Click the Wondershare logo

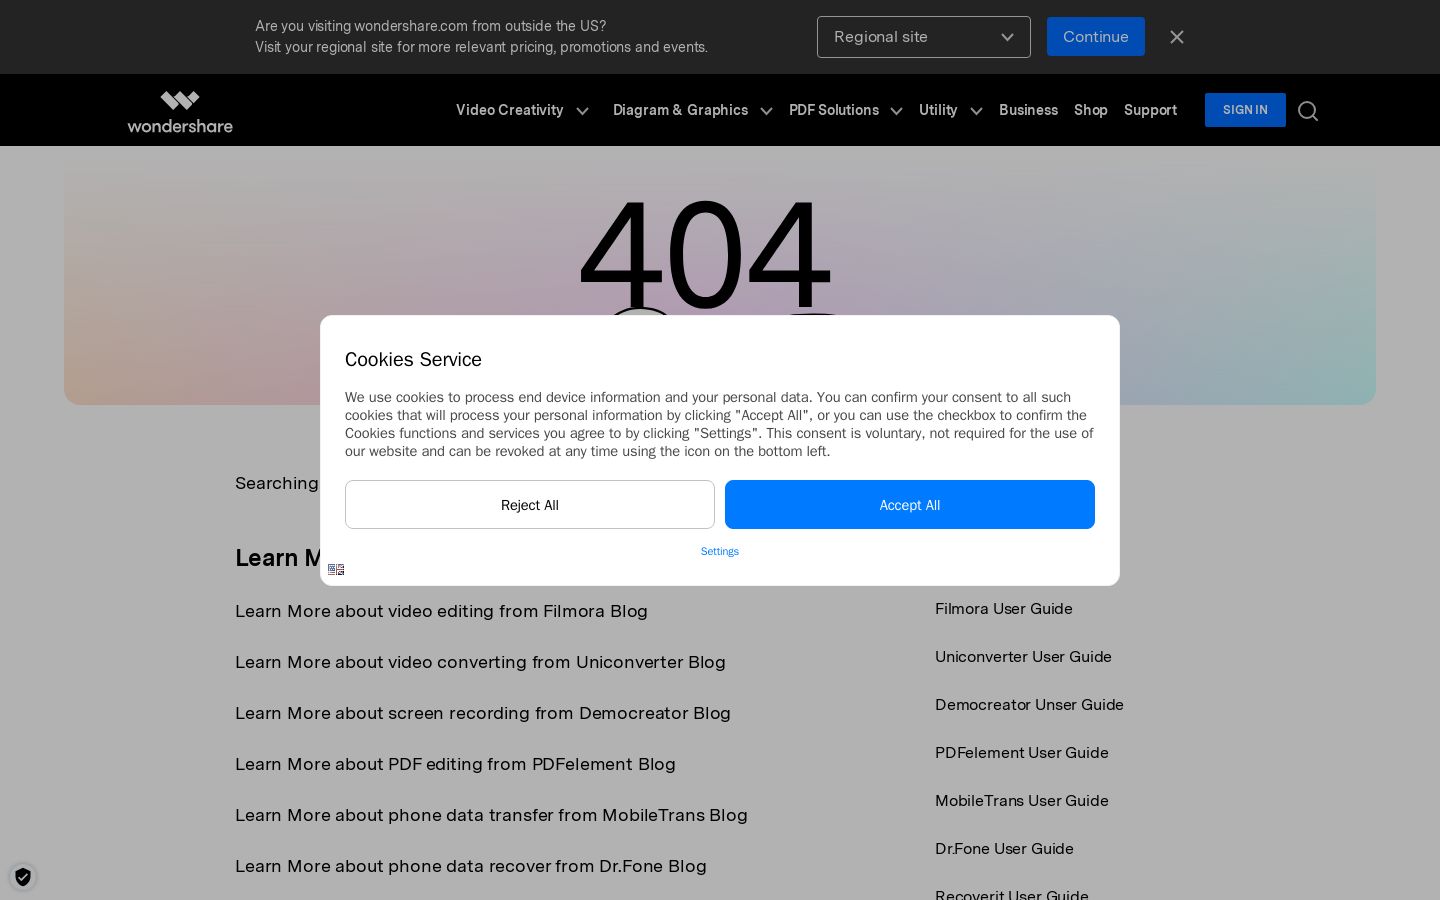click(x=180, y=111)
